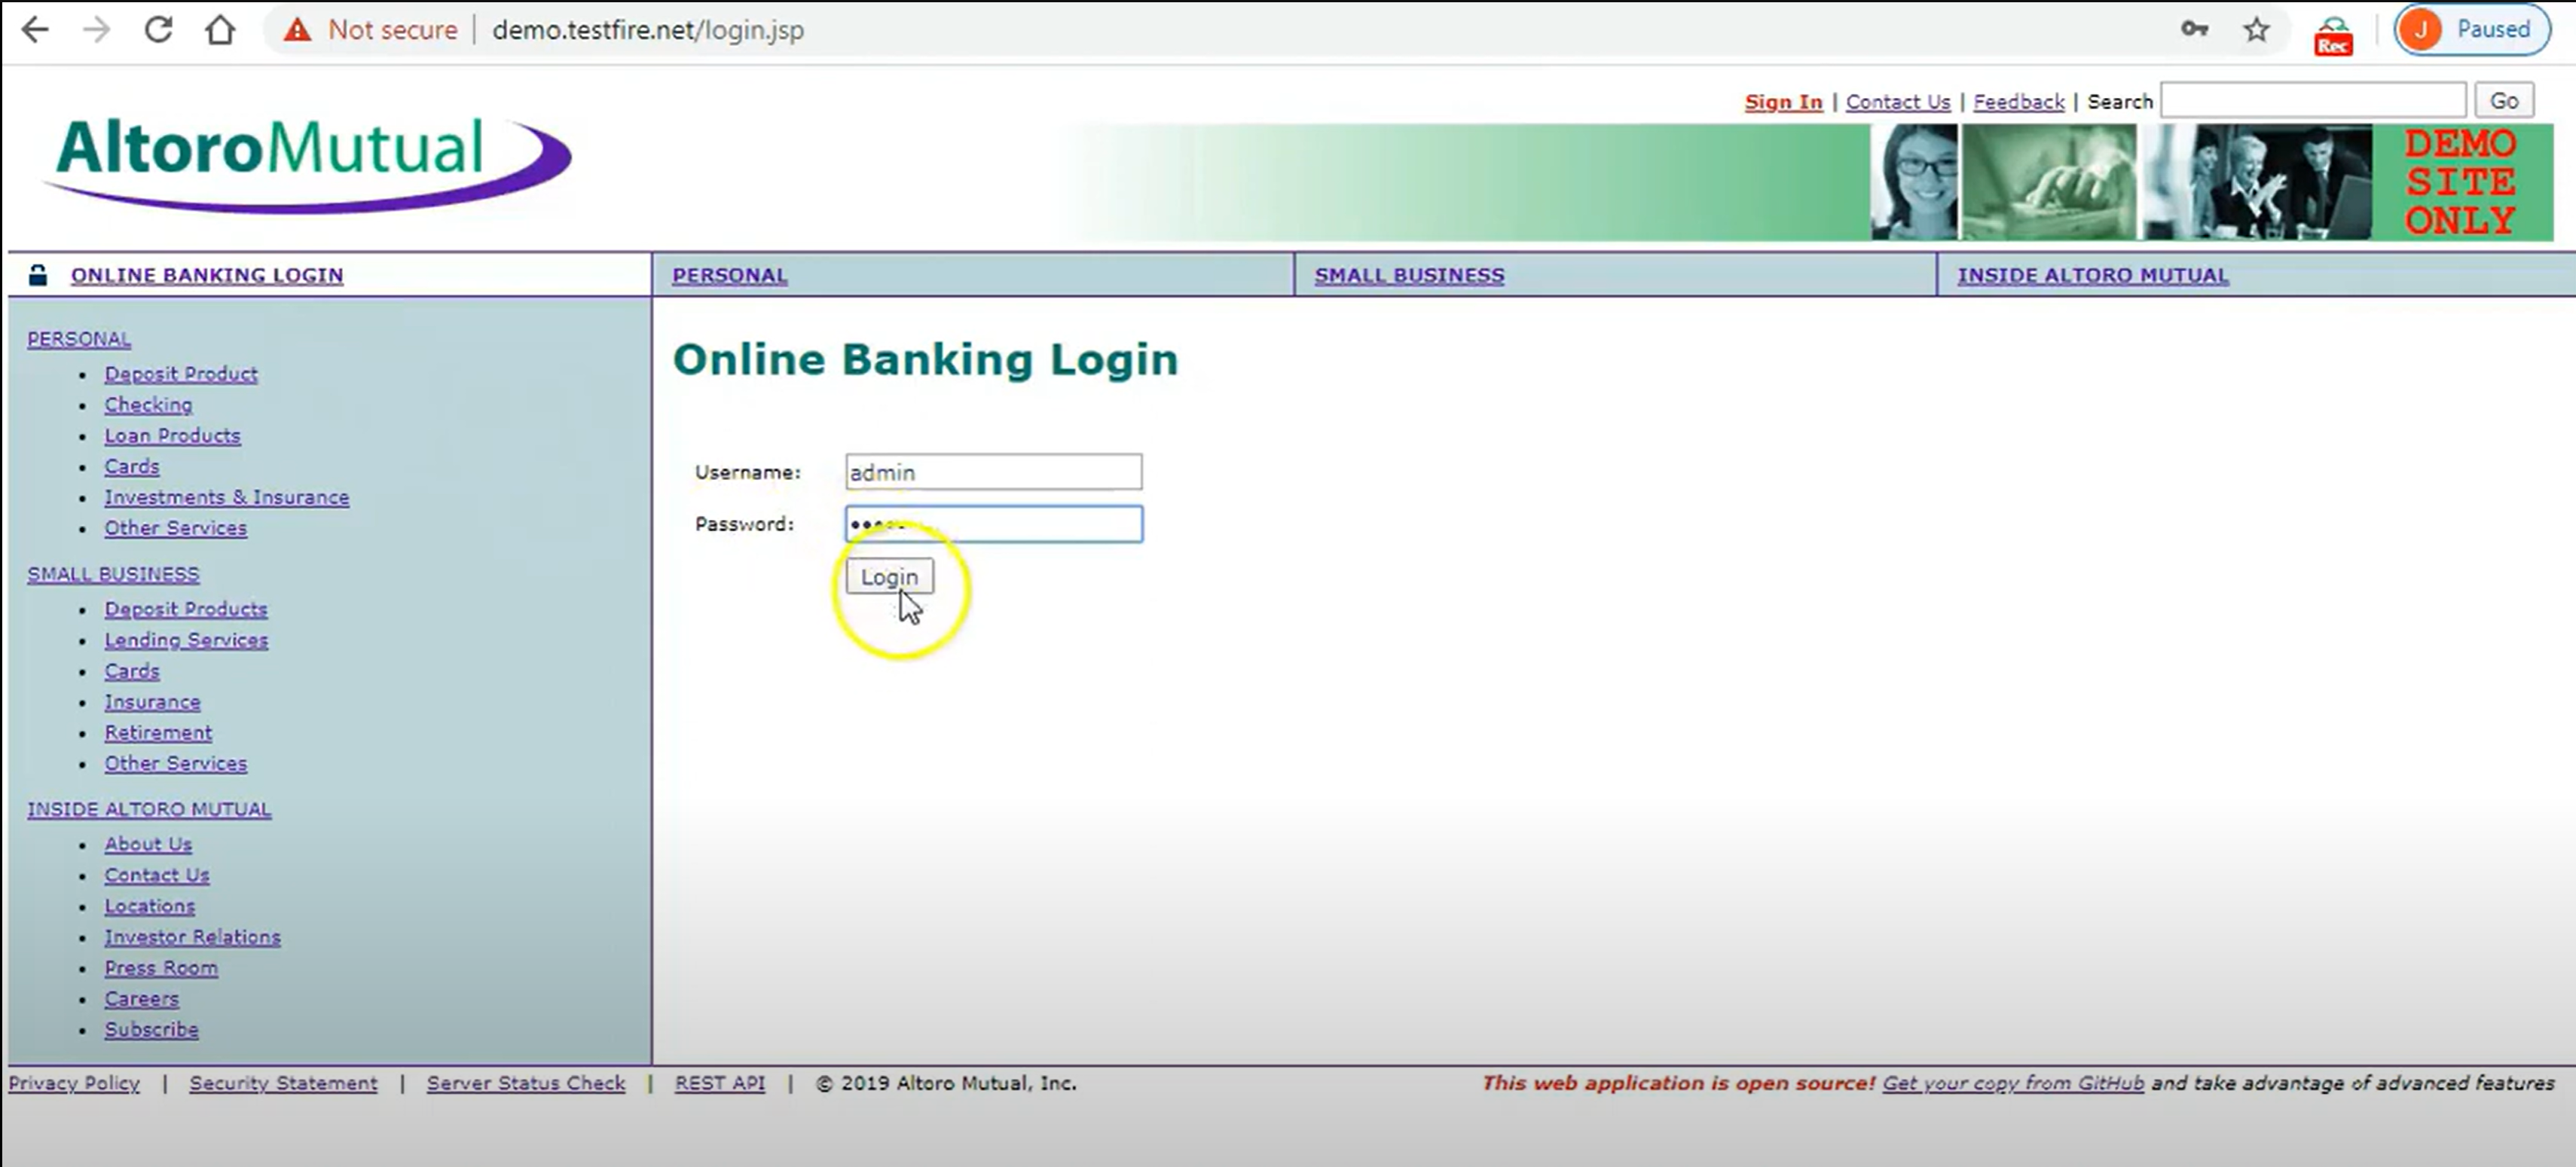This screenshot has height=1167, width=2576.
Task: Select Inside Altoro Mutual tab
Action: [2092, 275]
